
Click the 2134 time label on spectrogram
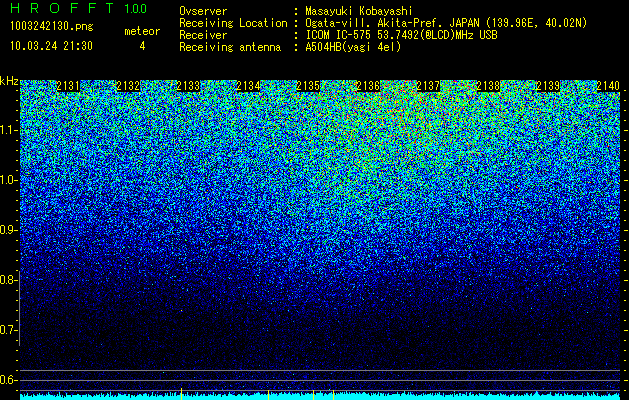click(248, 86)
